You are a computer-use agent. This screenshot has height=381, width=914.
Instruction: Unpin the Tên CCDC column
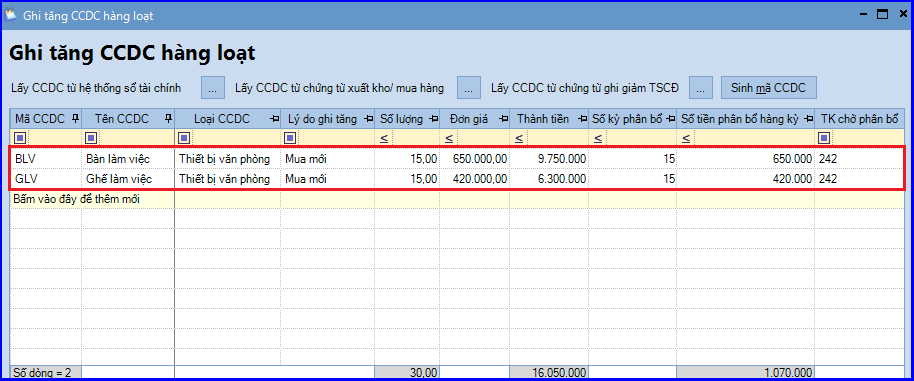pos(168,119)
